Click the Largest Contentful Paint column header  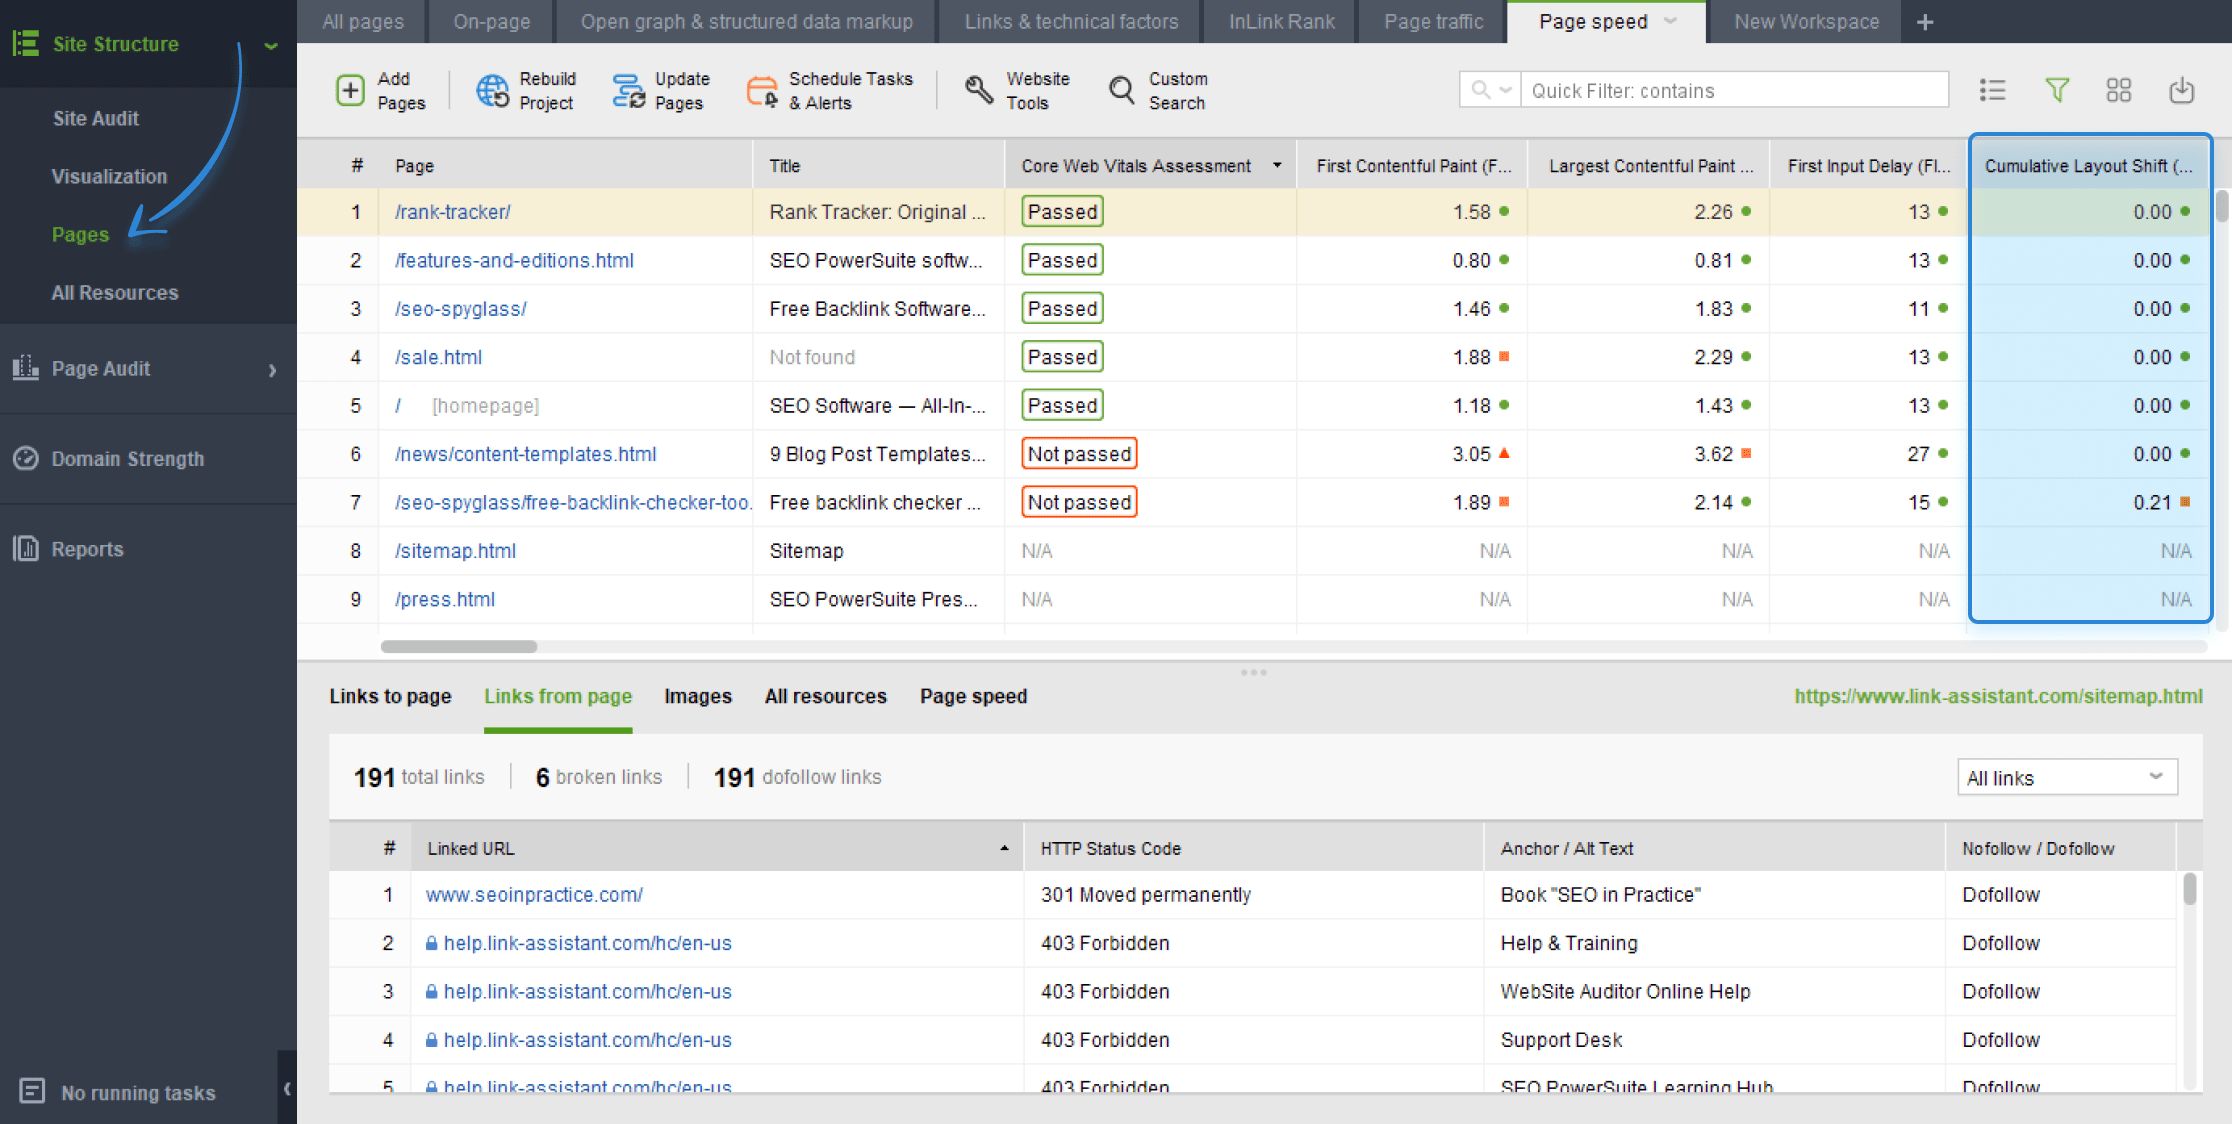tap(1649, 166)
